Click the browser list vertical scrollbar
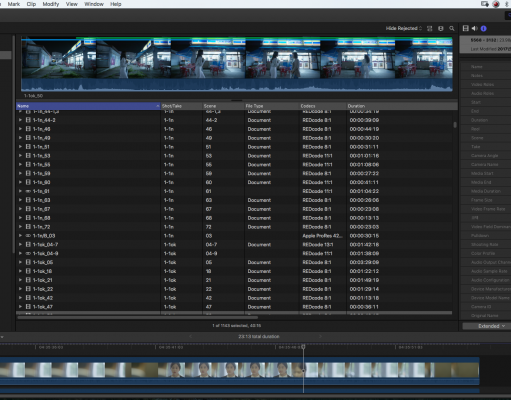 [x=455, y=125]
